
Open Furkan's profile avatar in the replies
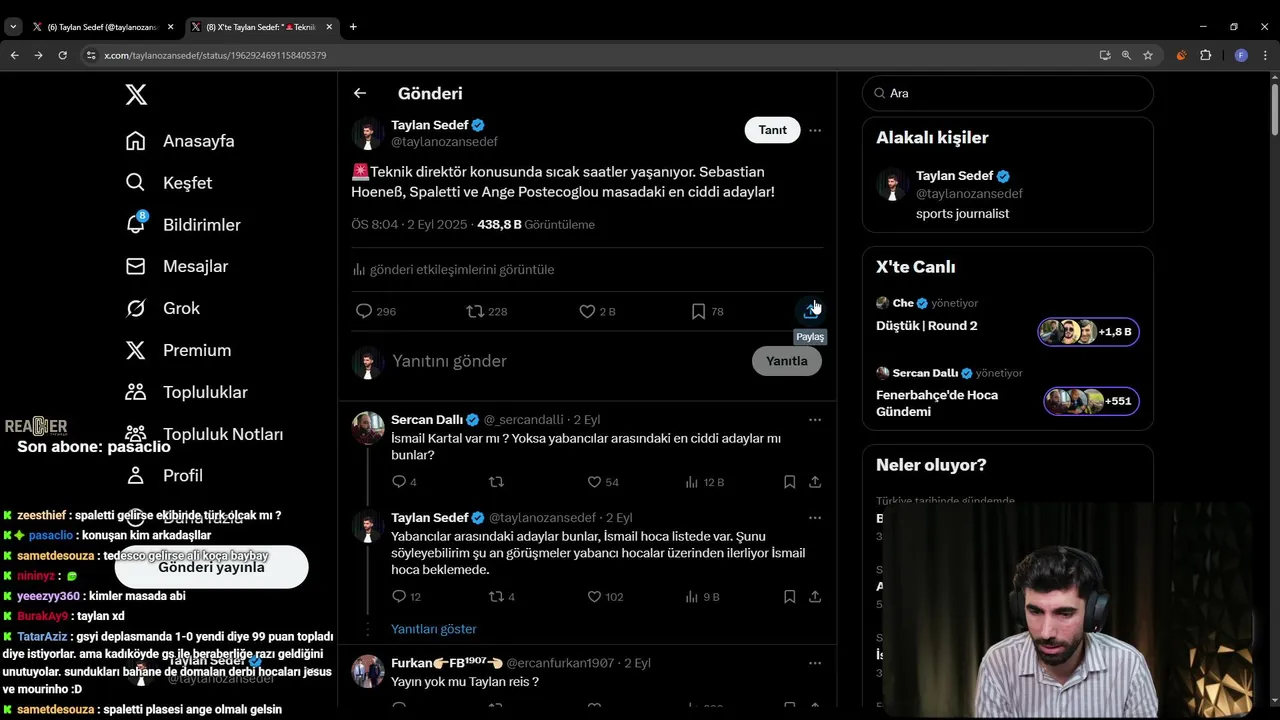[368, 671]
